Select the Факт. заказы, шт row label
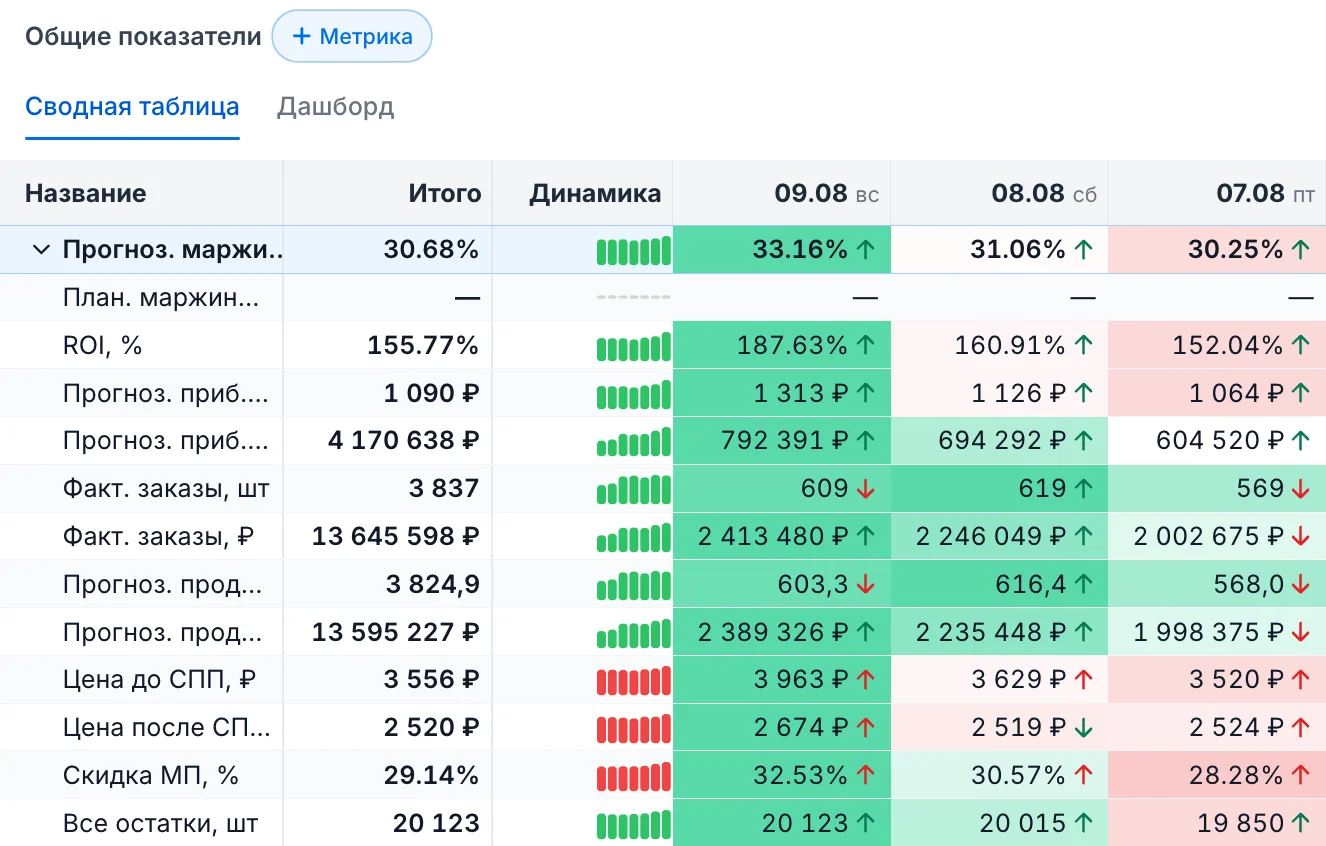Viewport: 1326px width, 846px height. pyautogui.click(x=166, y=489)
